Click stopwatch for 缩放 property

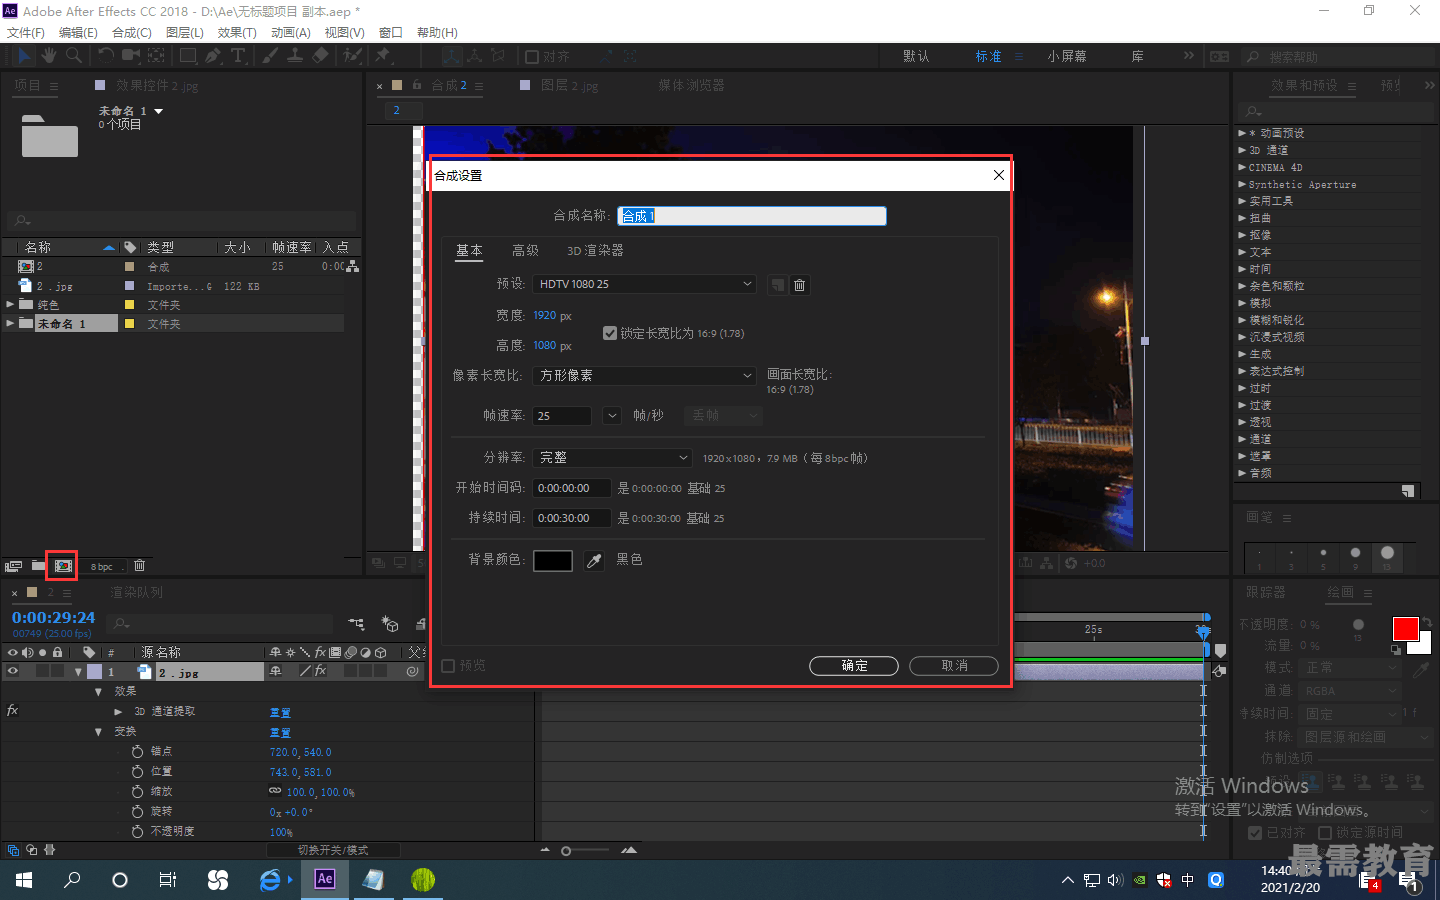pos(138,791)
